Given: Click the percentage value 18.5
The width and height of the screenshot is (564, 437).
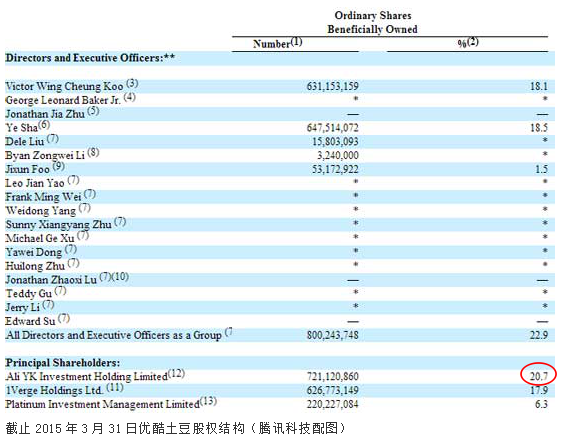Looking at the screenshot, I should coord(539,128).
